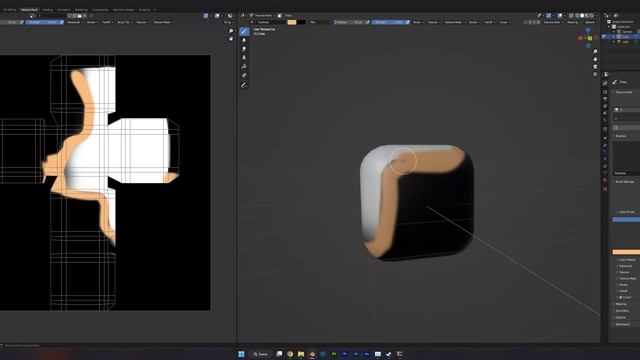Select the Annotate tool in viewport toolbar
Viewport: 640px width, 360px height.
click(x=244, y=85)
